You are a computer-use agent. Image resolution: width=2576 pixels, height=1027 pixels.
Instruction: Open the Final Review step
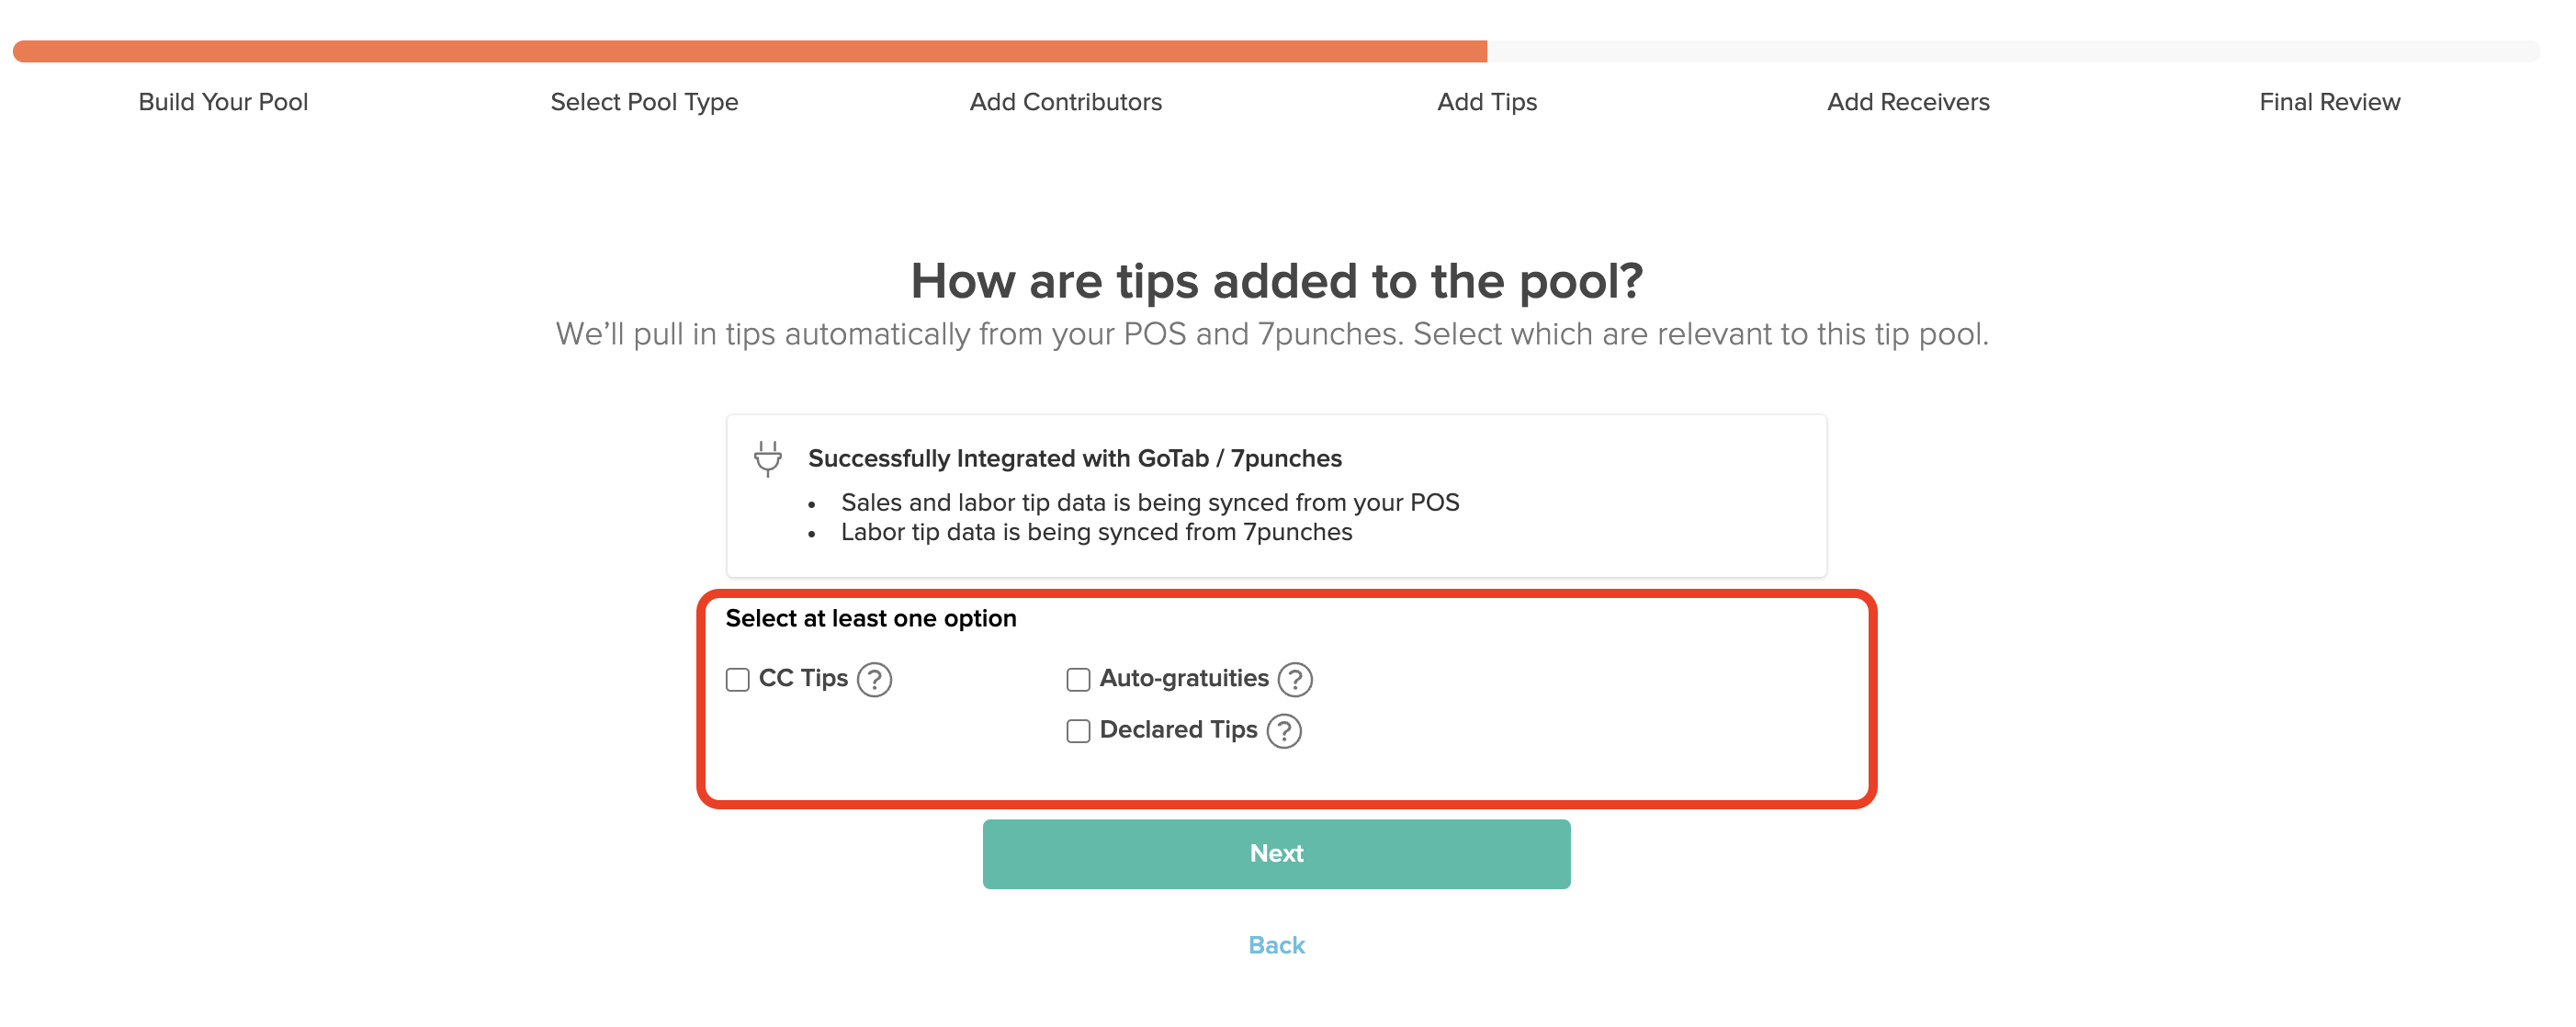[x=2329, y=101]
